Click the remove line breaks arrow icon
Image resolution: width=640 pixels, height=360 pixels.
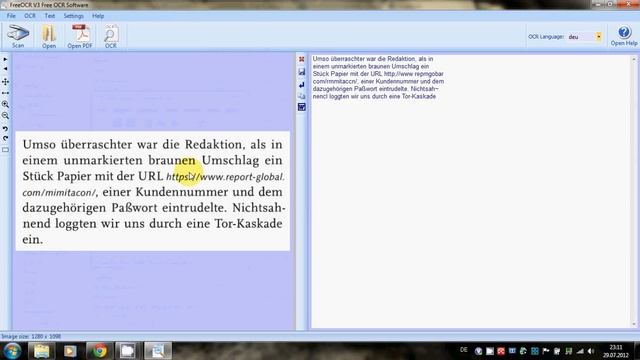[x=302, y=84]
